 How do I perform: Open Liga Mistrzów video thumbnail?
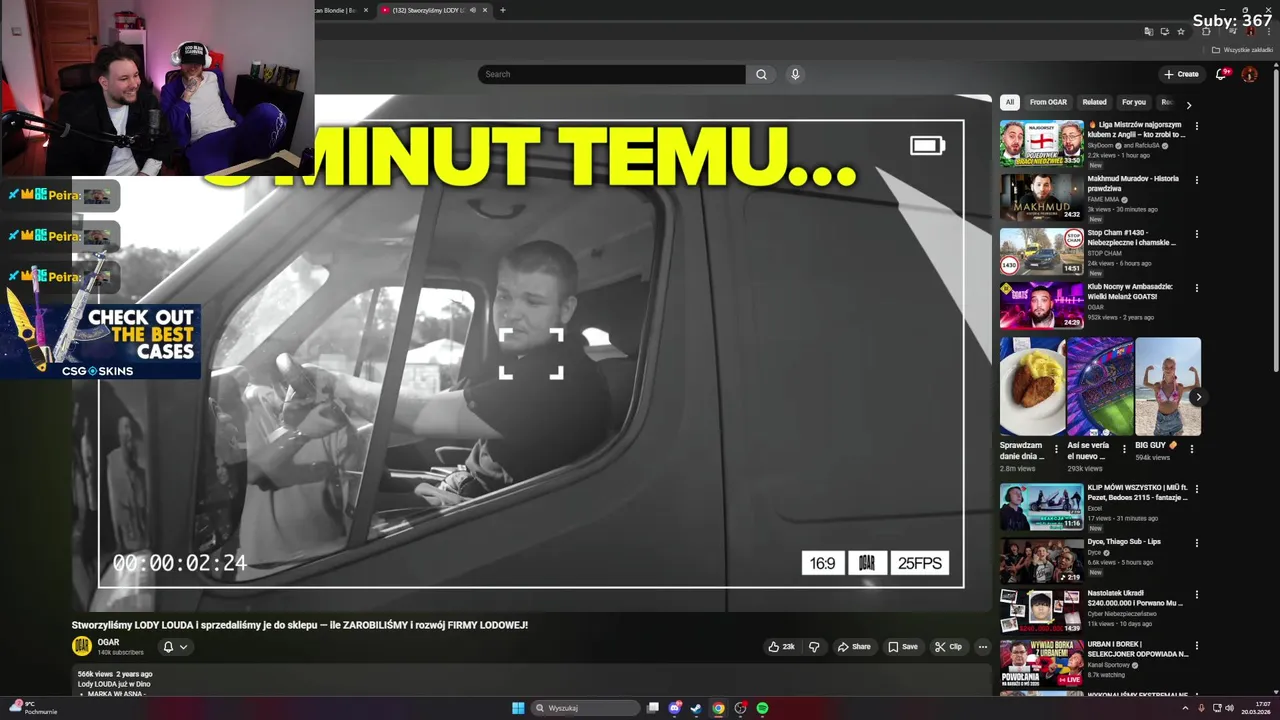[1041, 143]
